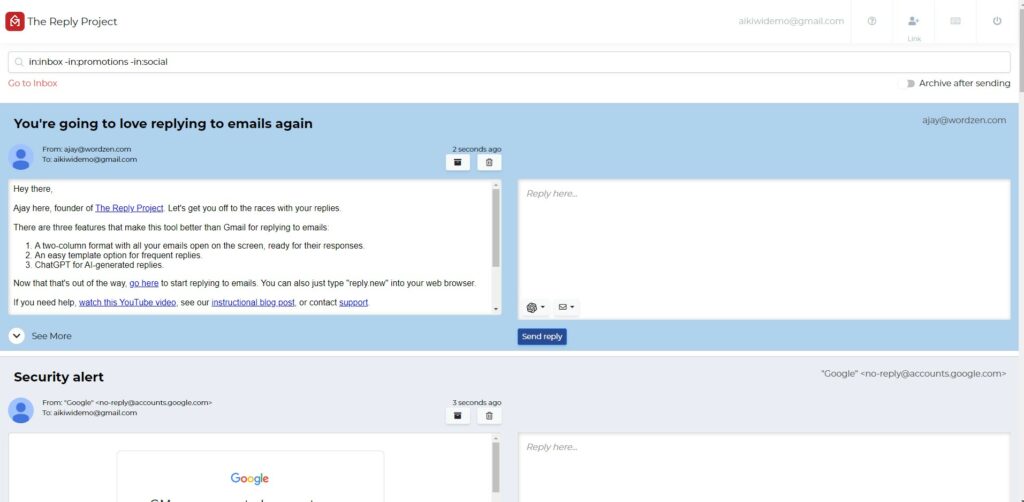This screenshot has height=502, width=1024.
Task: Click Security alert email body scrollbar thumb
Action: point(496,467)
